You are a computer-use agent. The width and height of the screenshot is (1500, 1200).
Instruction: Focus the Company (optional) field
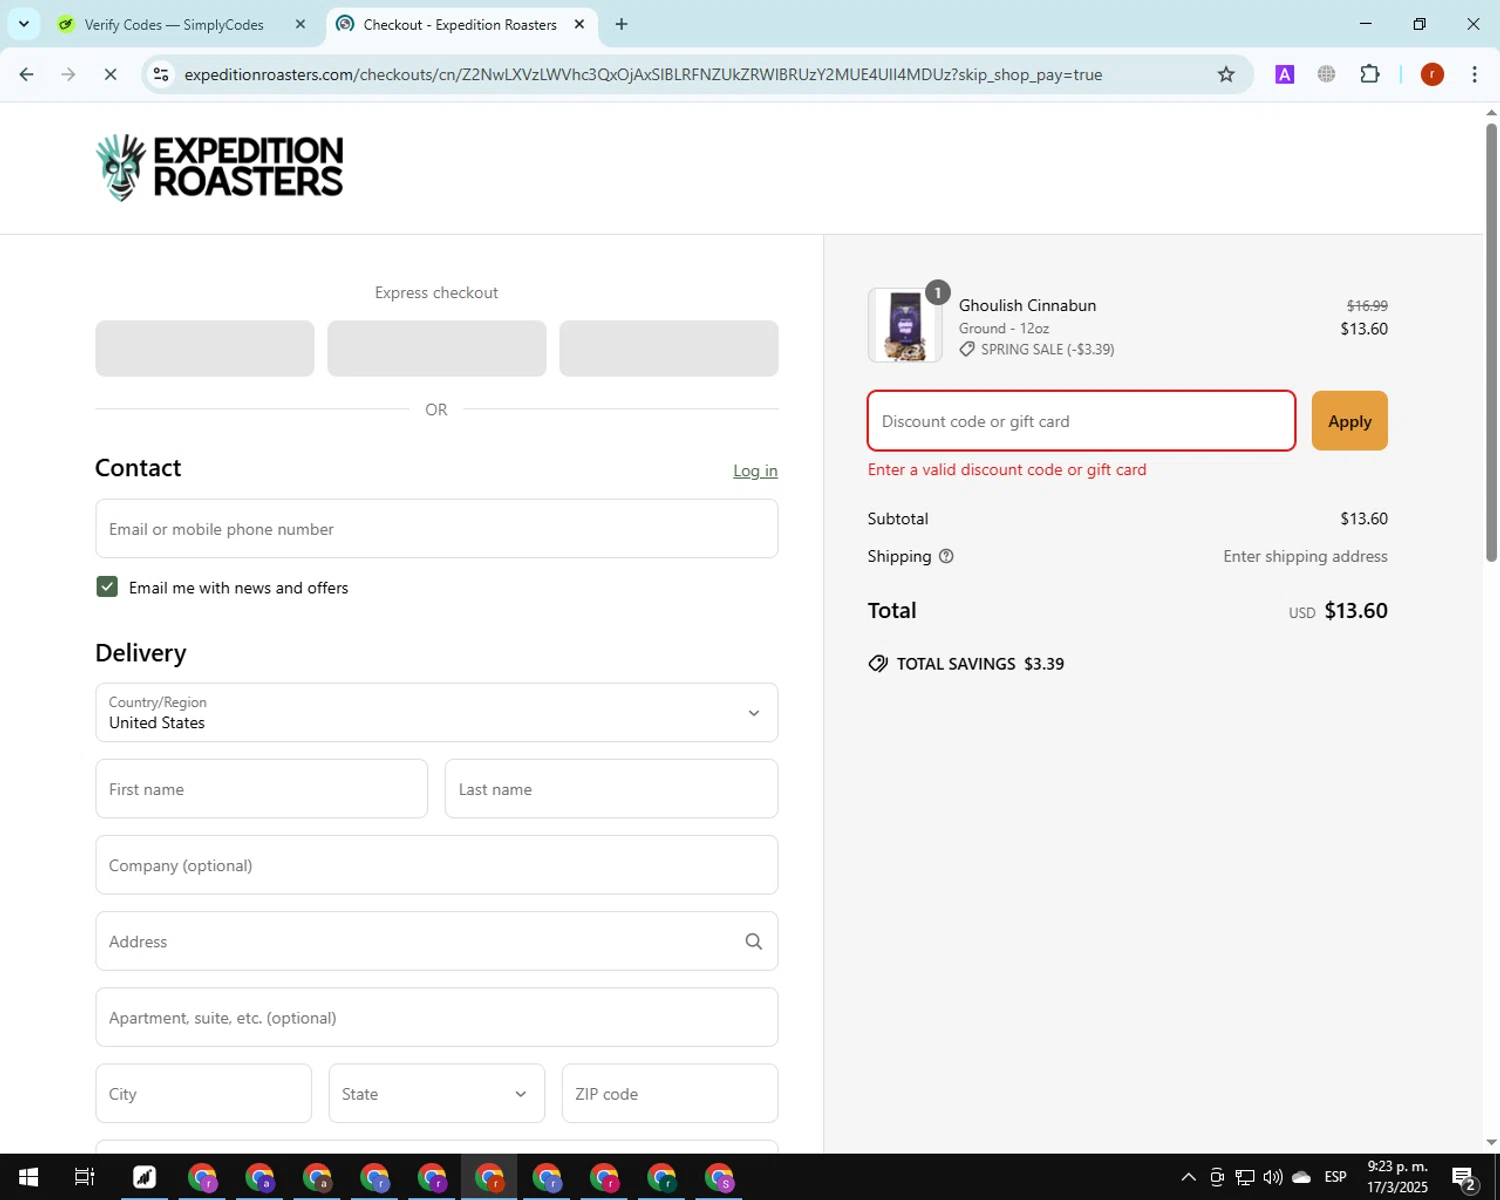tap(436, 865)
